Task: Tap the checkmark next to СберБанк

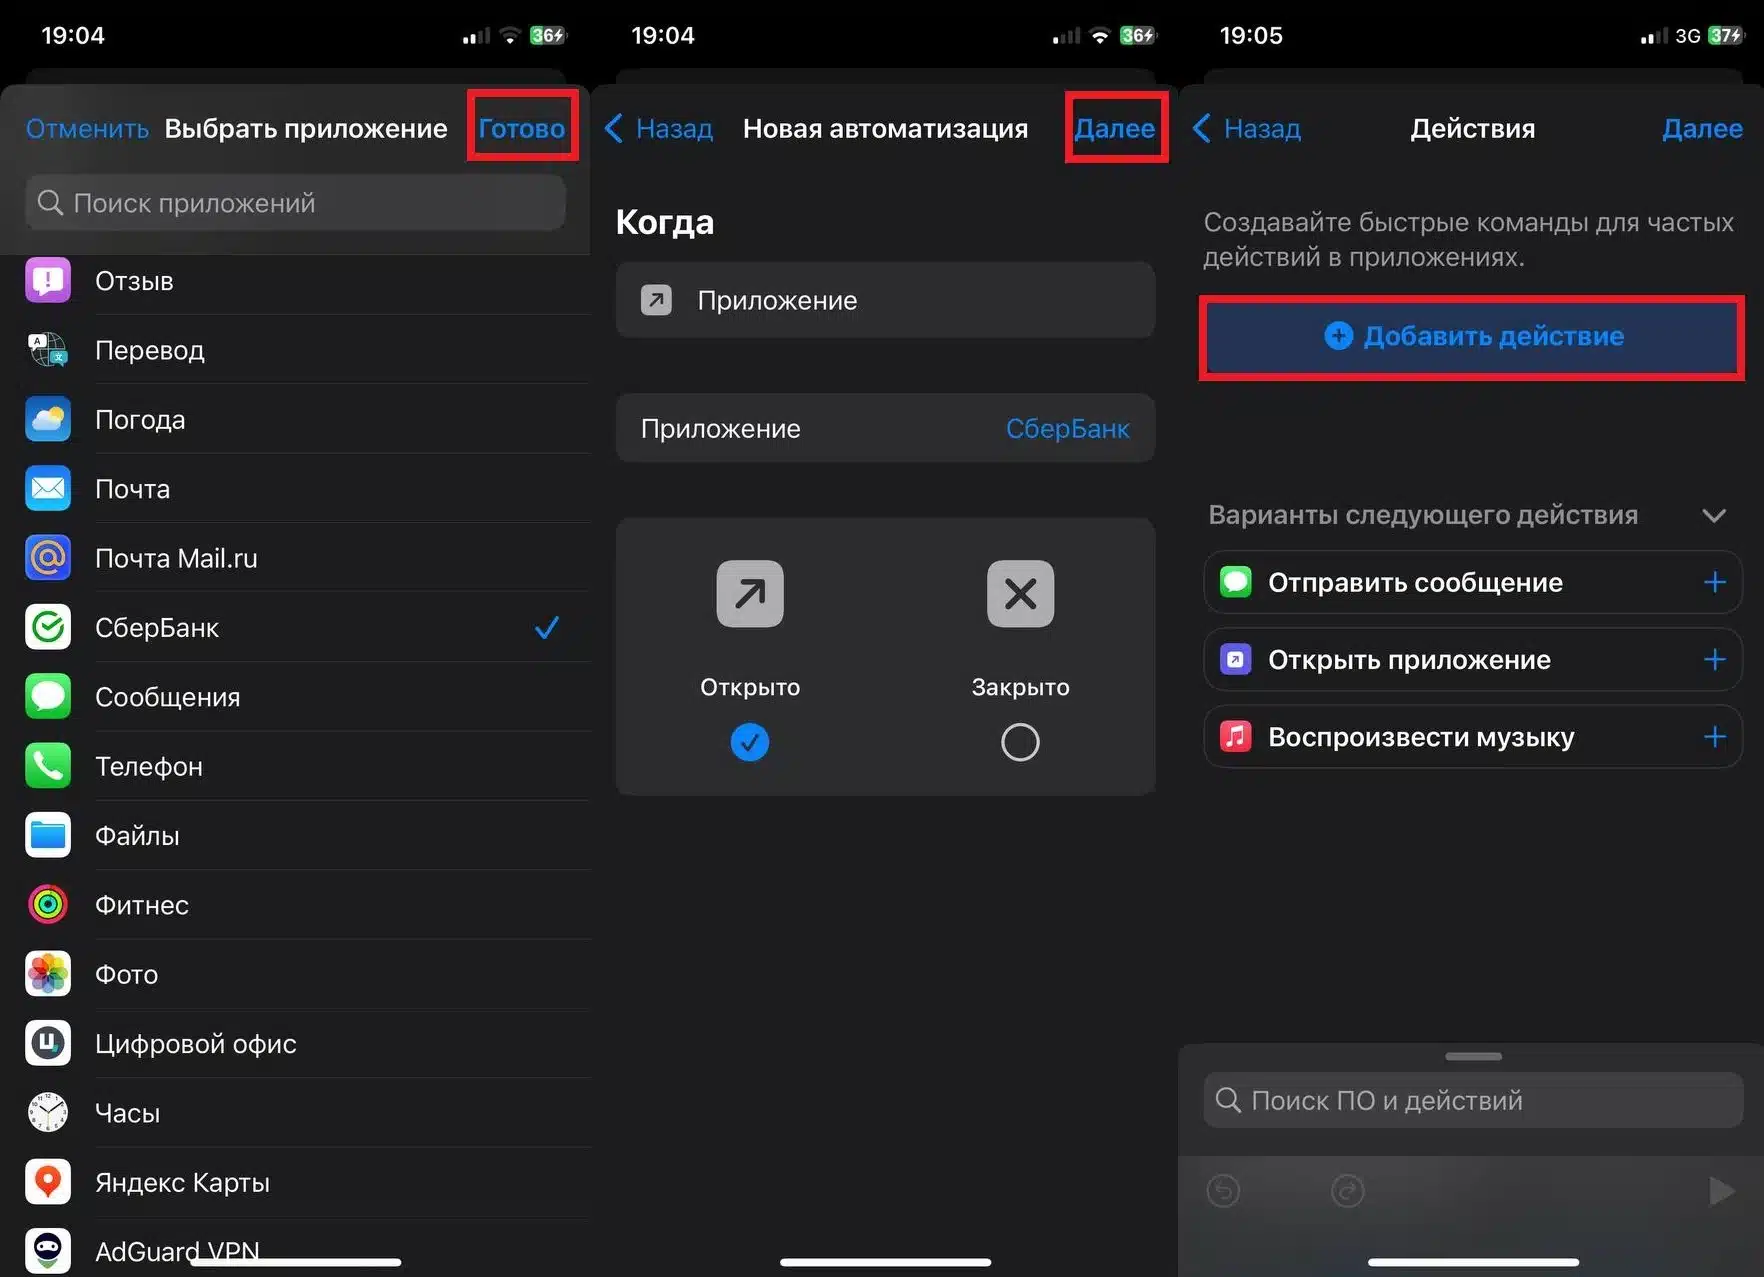Action: tap(546, 627)
